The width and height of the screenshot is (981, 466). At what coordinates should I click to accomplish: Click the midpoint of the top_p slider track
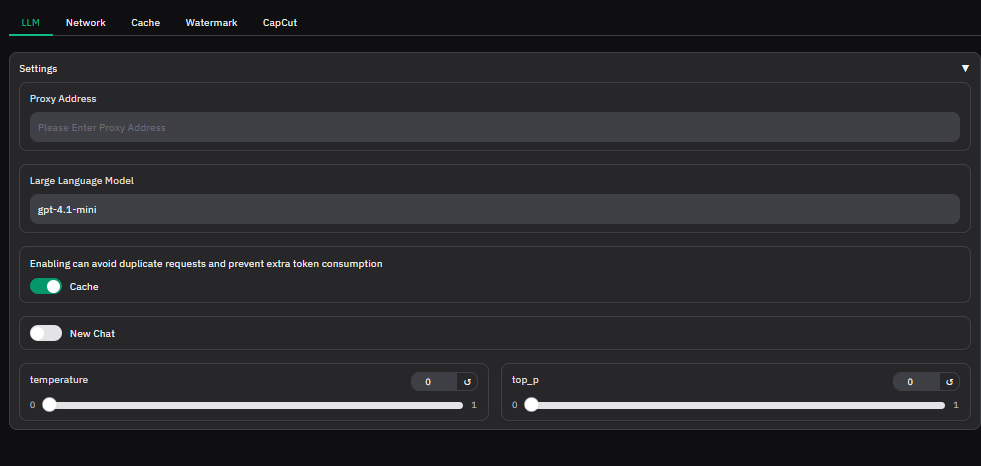point(738,405)
